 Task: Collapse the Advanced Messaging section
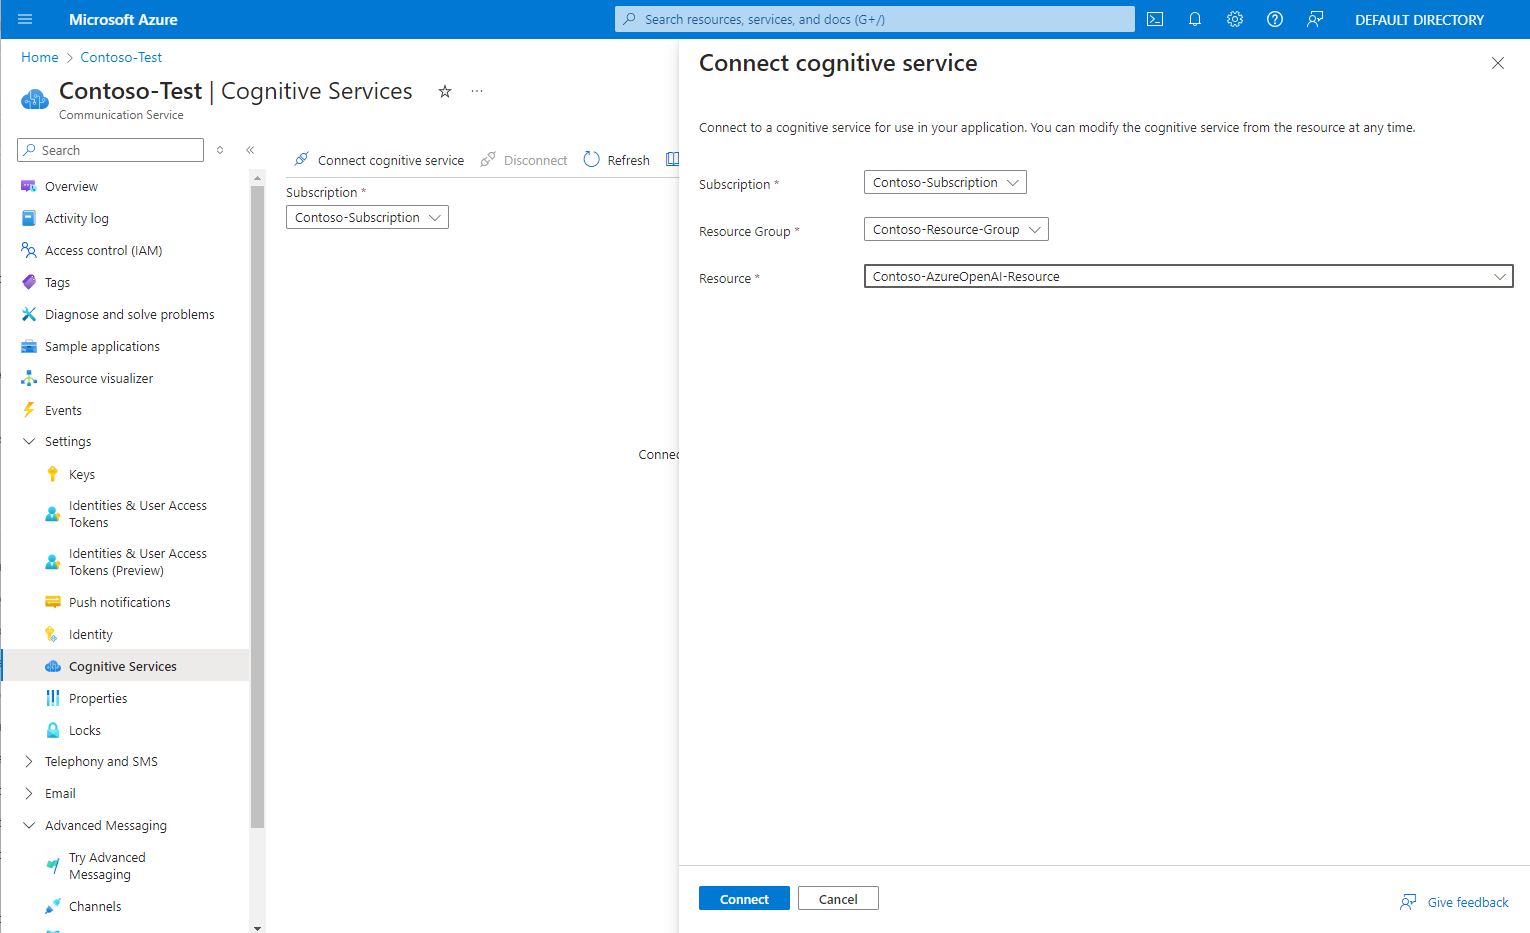pyautogui.click(x=29, y=825)
